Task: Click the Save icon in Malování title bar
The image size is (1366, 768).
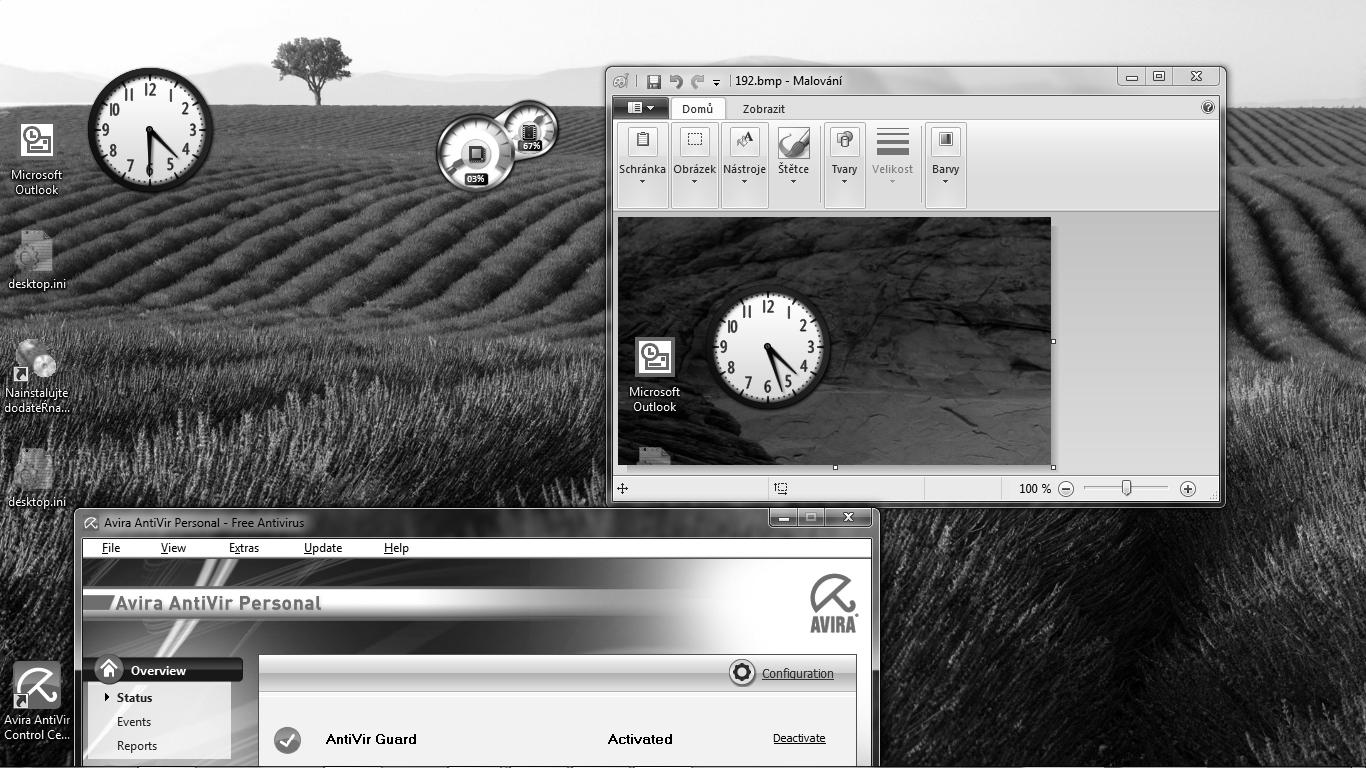Action: (653, 81)
